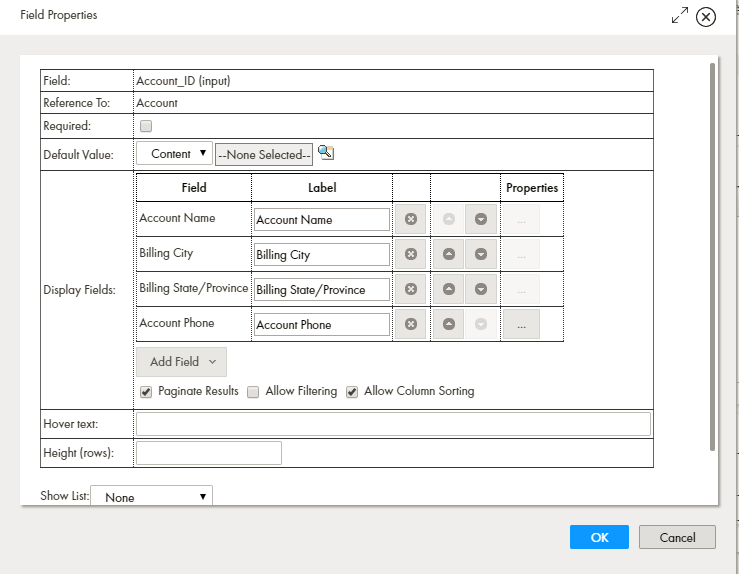
Task: Close the Field Properties dialog
Action: tap(706, 17)
